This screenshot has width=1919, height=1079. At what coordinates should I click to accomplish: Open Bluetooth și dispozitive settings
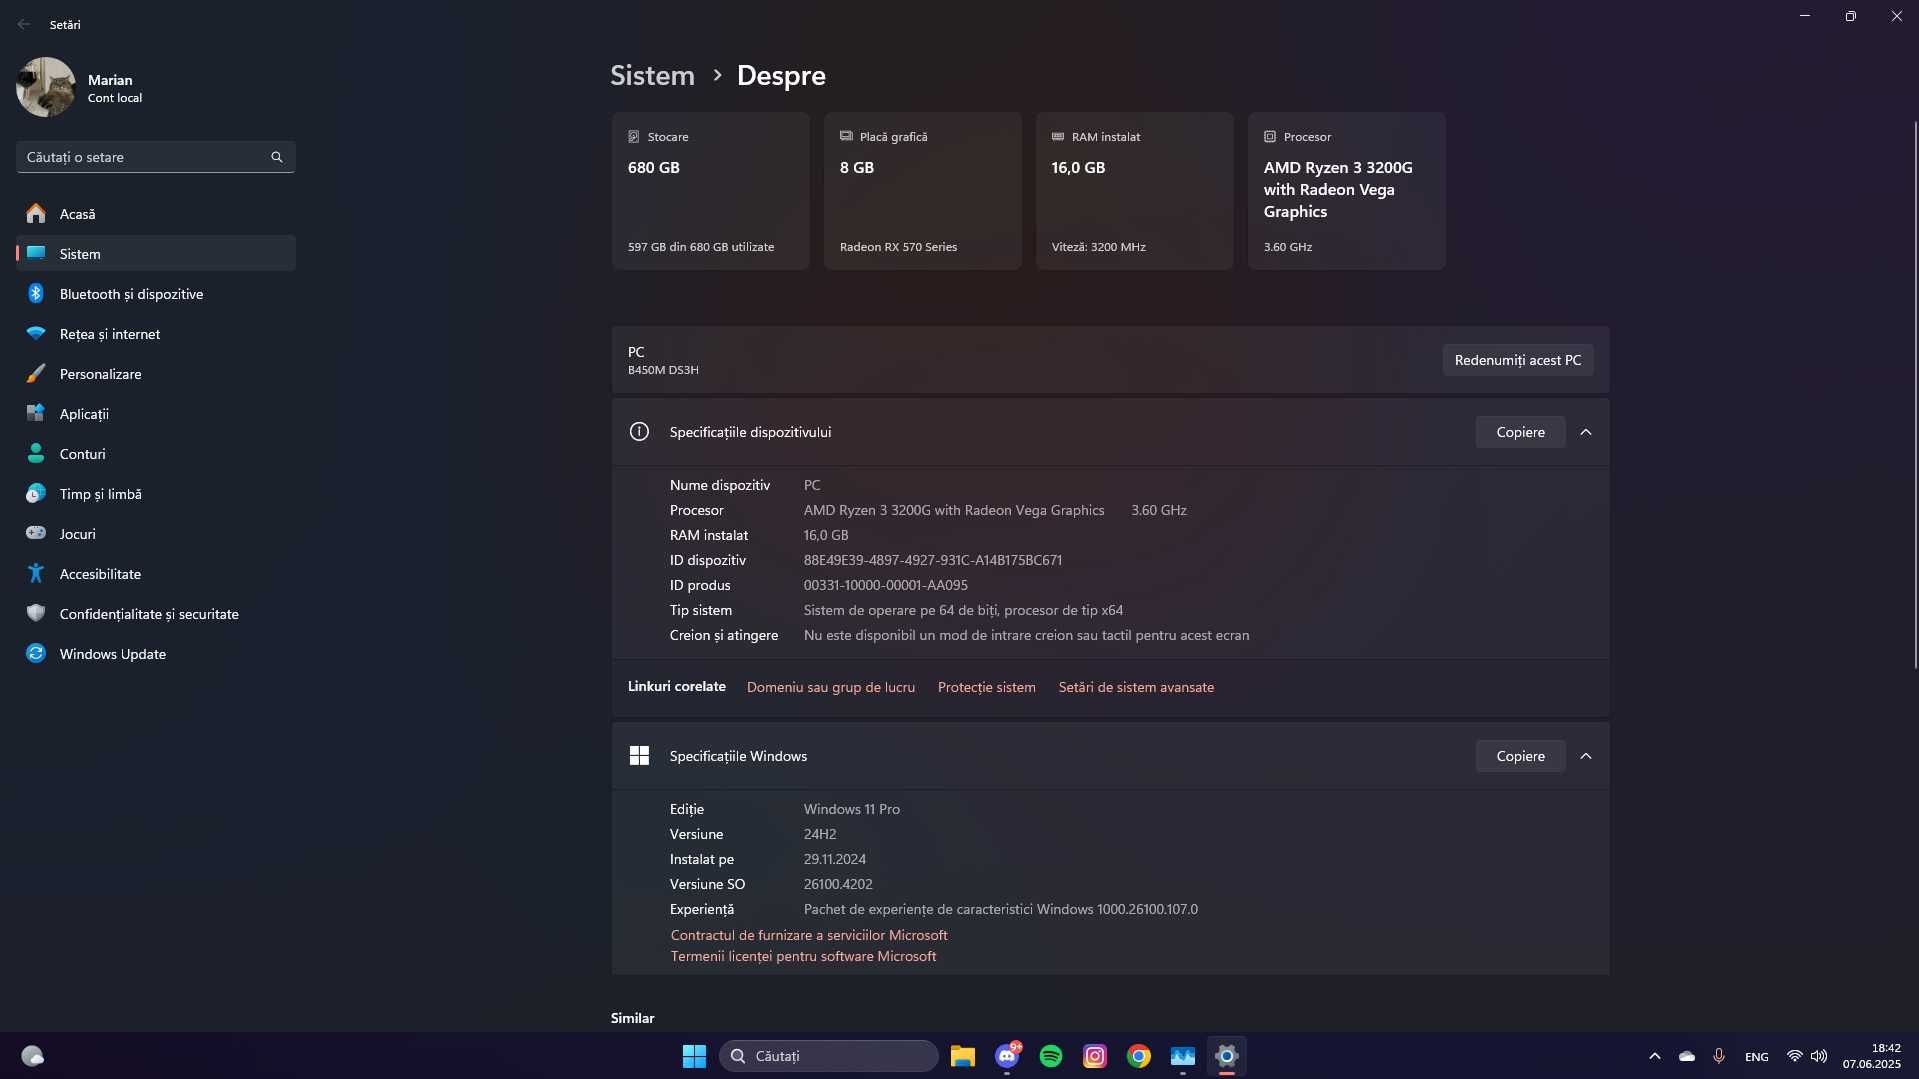tap(155, 294)
